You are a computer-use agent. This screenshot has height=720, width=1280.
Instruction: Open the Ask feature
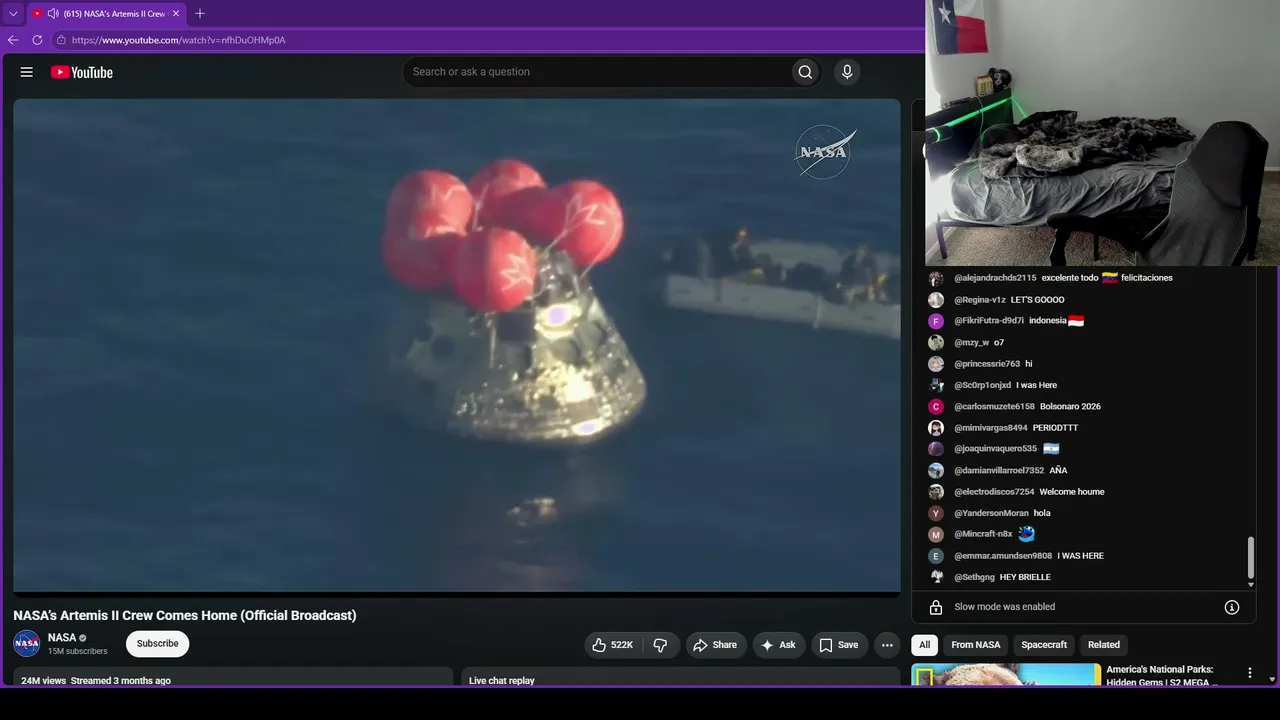click(x=779, y=645)
